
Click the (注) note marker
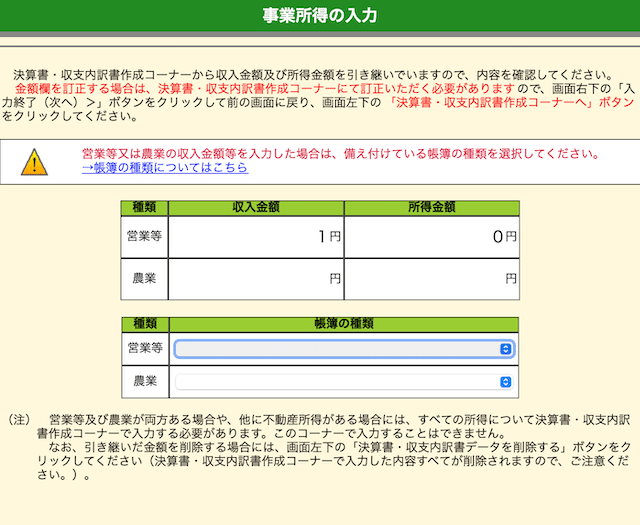[19, 419]
